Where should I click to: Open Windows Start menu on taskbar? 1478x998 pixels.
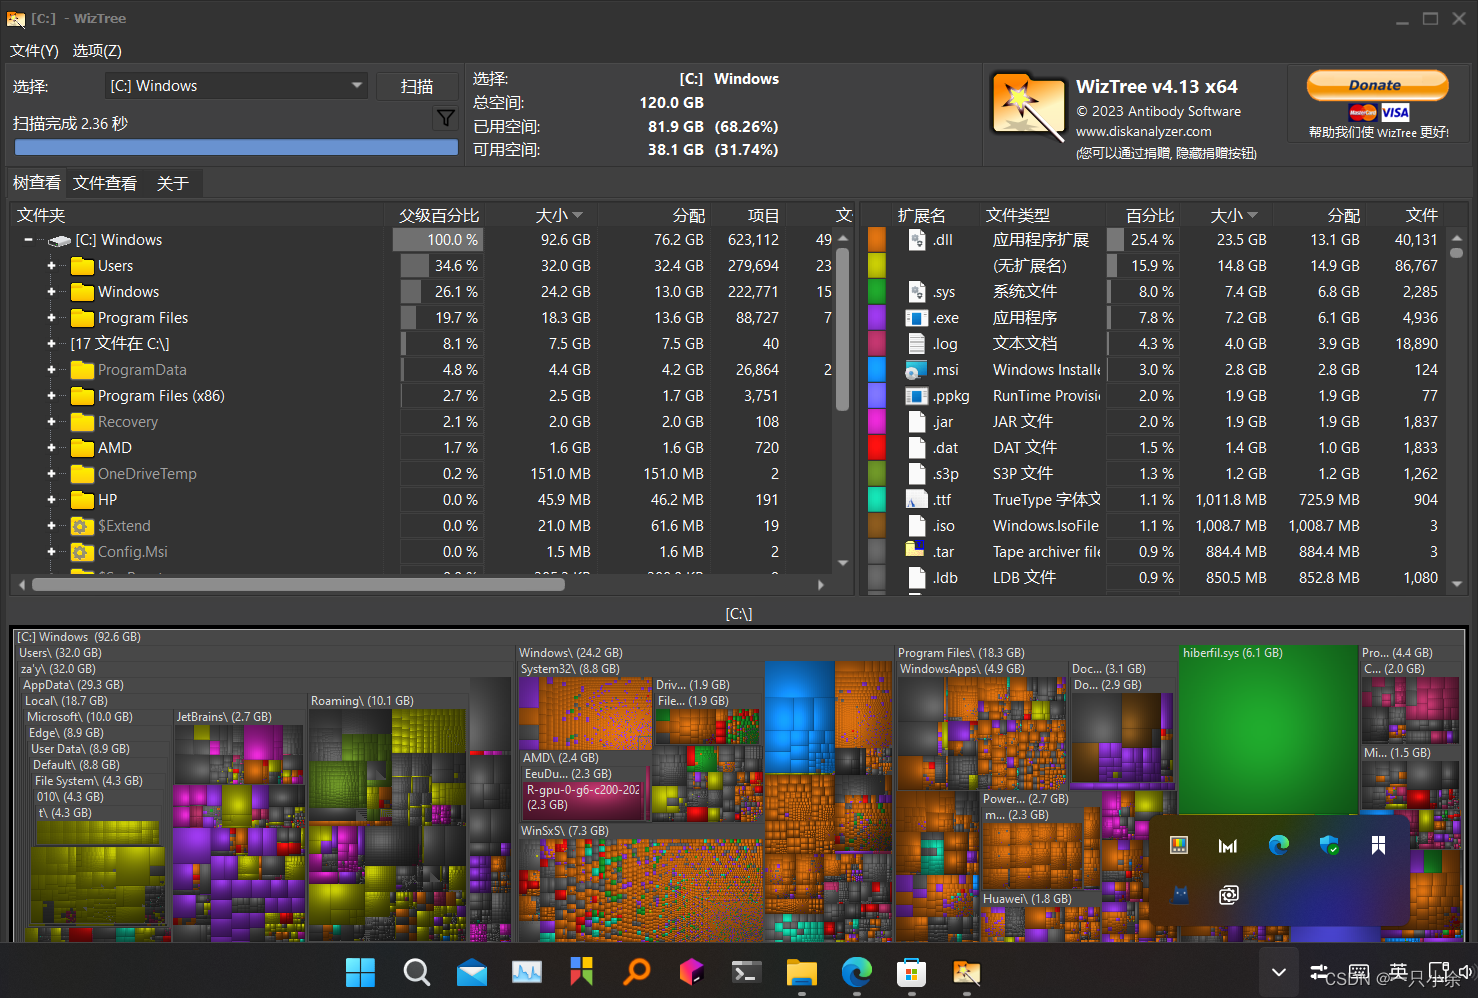(x=360, y=972)
